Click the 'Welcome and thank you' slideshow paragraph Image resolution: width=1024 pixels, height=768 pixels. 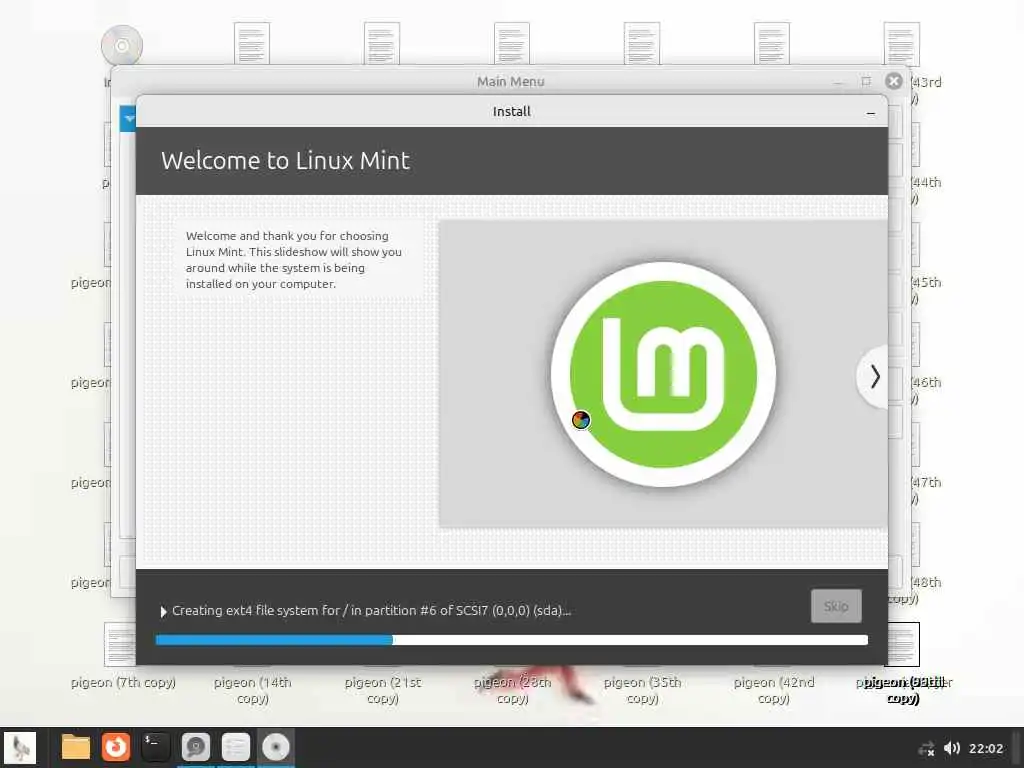pyautogui.click(x=293, y=260)
